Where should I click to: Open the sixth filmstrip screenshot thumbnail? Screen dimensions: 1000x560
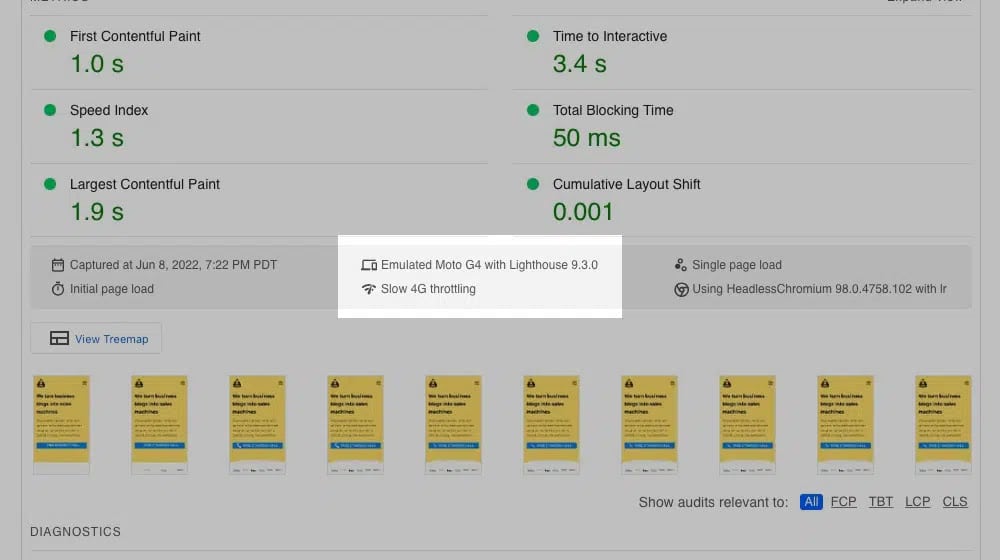click(552, 425)
